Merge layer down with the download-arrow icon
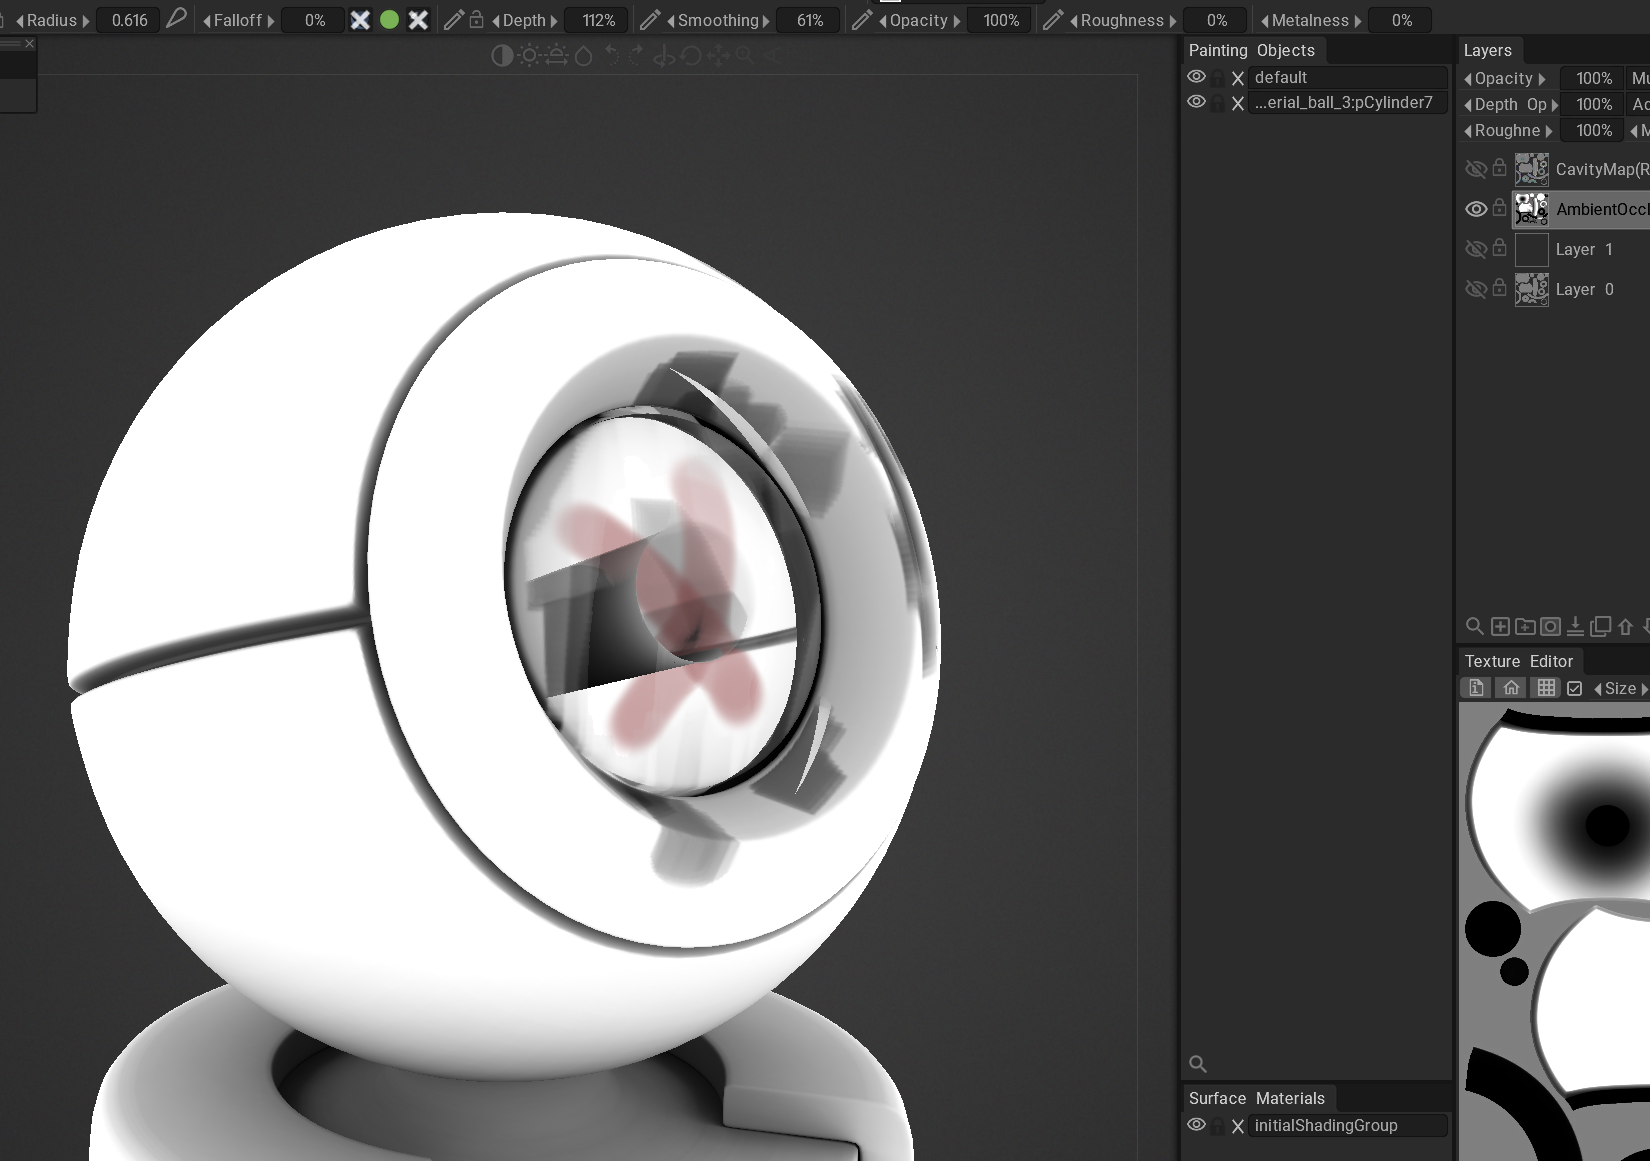The height and width of the screenshot is (1161, 1650). 1575,626
